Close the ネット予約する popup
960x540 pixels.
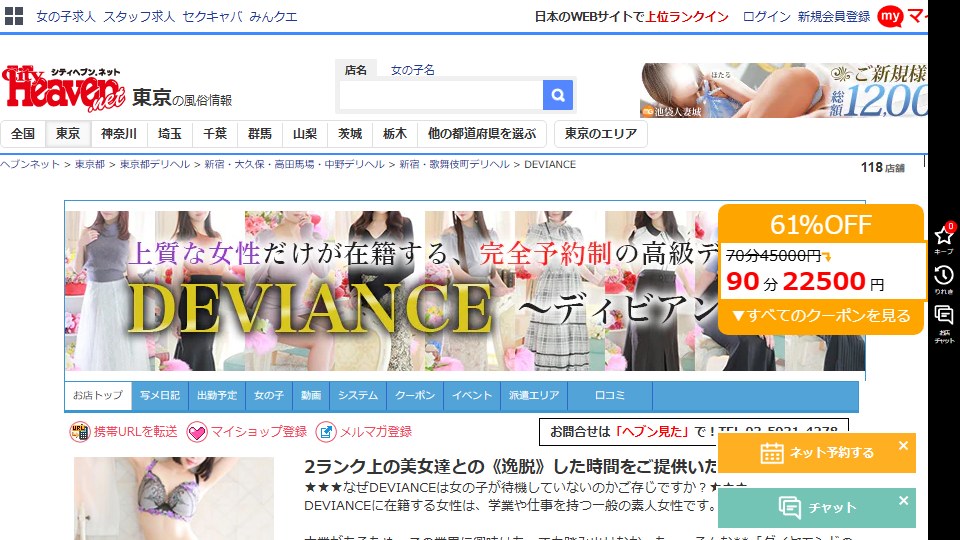coord(903,446)
